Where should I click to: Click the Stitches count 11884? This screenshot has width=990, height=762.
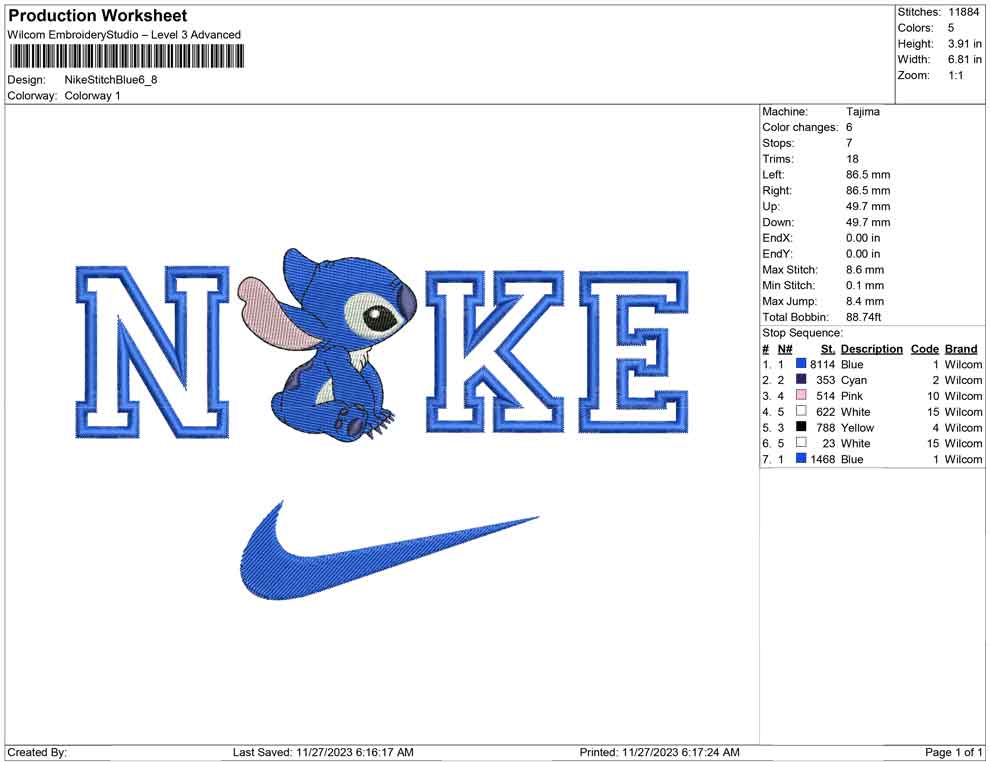click(x=963, y=12)
